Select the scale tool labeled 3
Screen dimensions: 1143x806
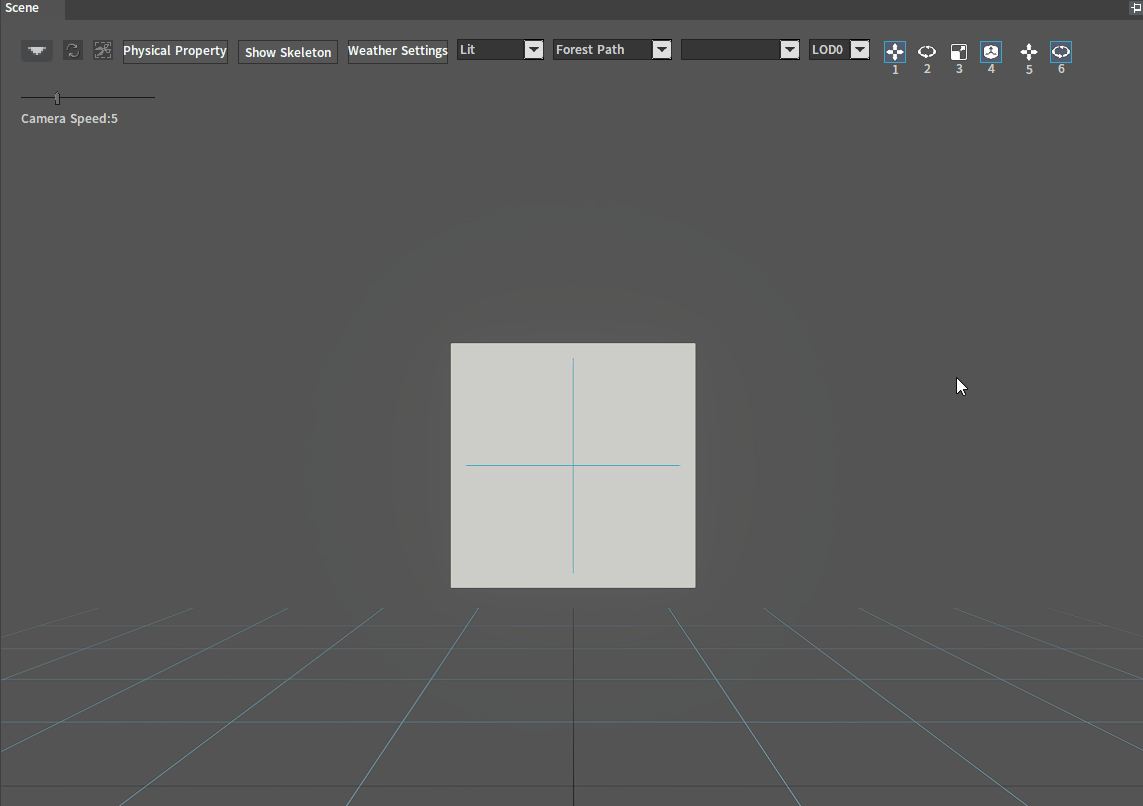tap(959, 52)
